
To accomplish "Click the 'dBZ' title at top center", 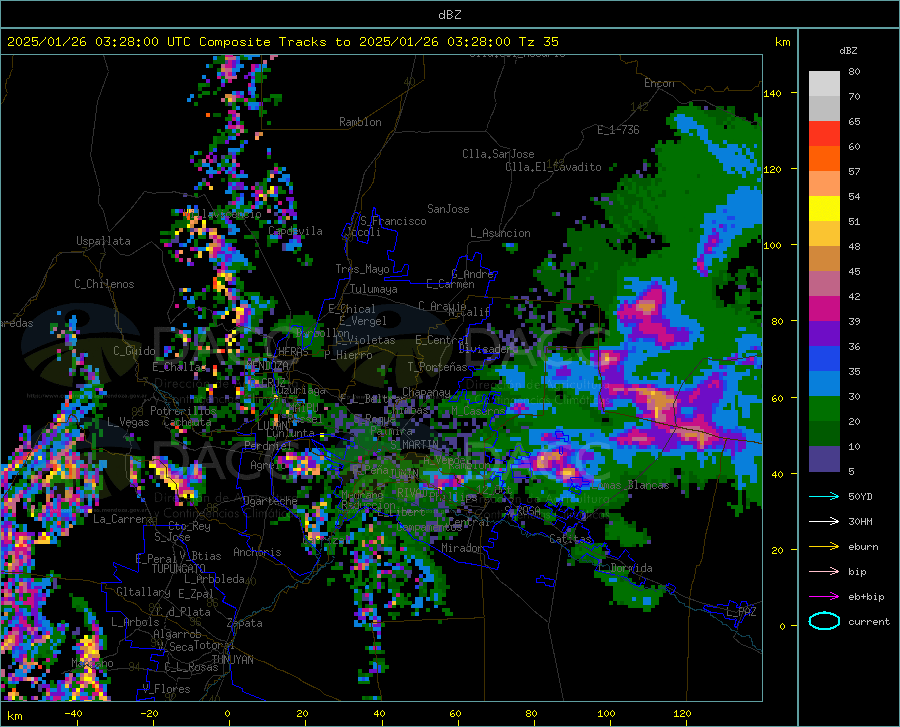I will coord(449,15).
